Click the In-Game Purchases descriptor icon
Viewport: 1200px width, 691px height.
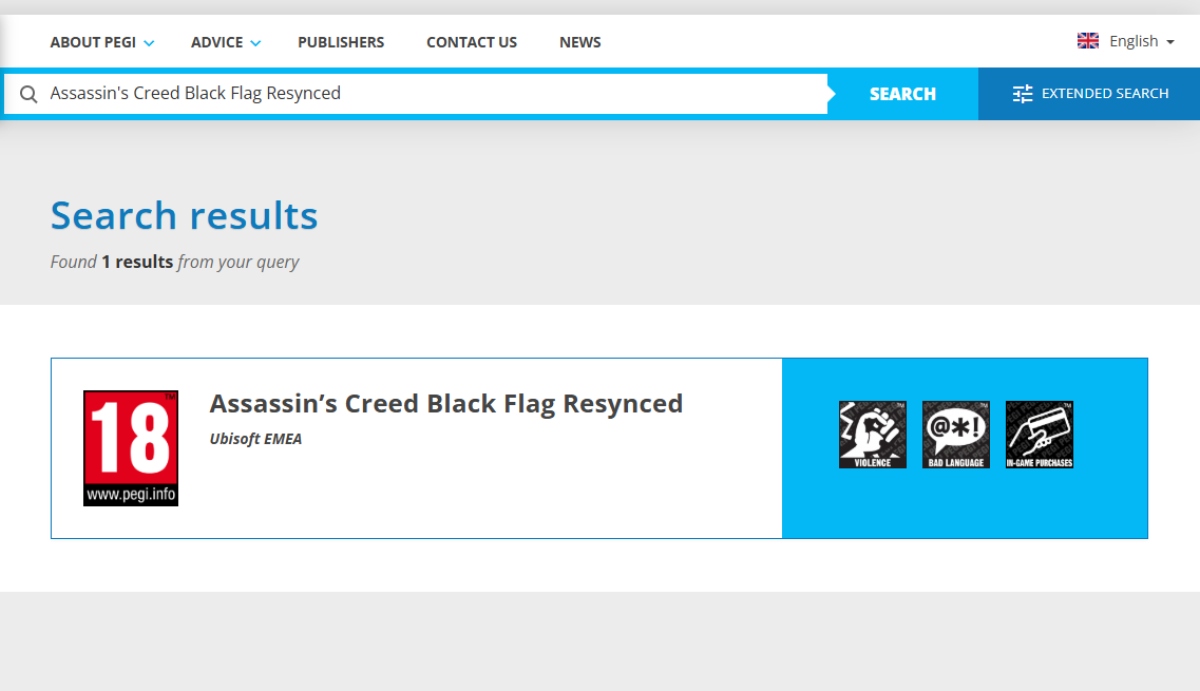point(1039,434)
